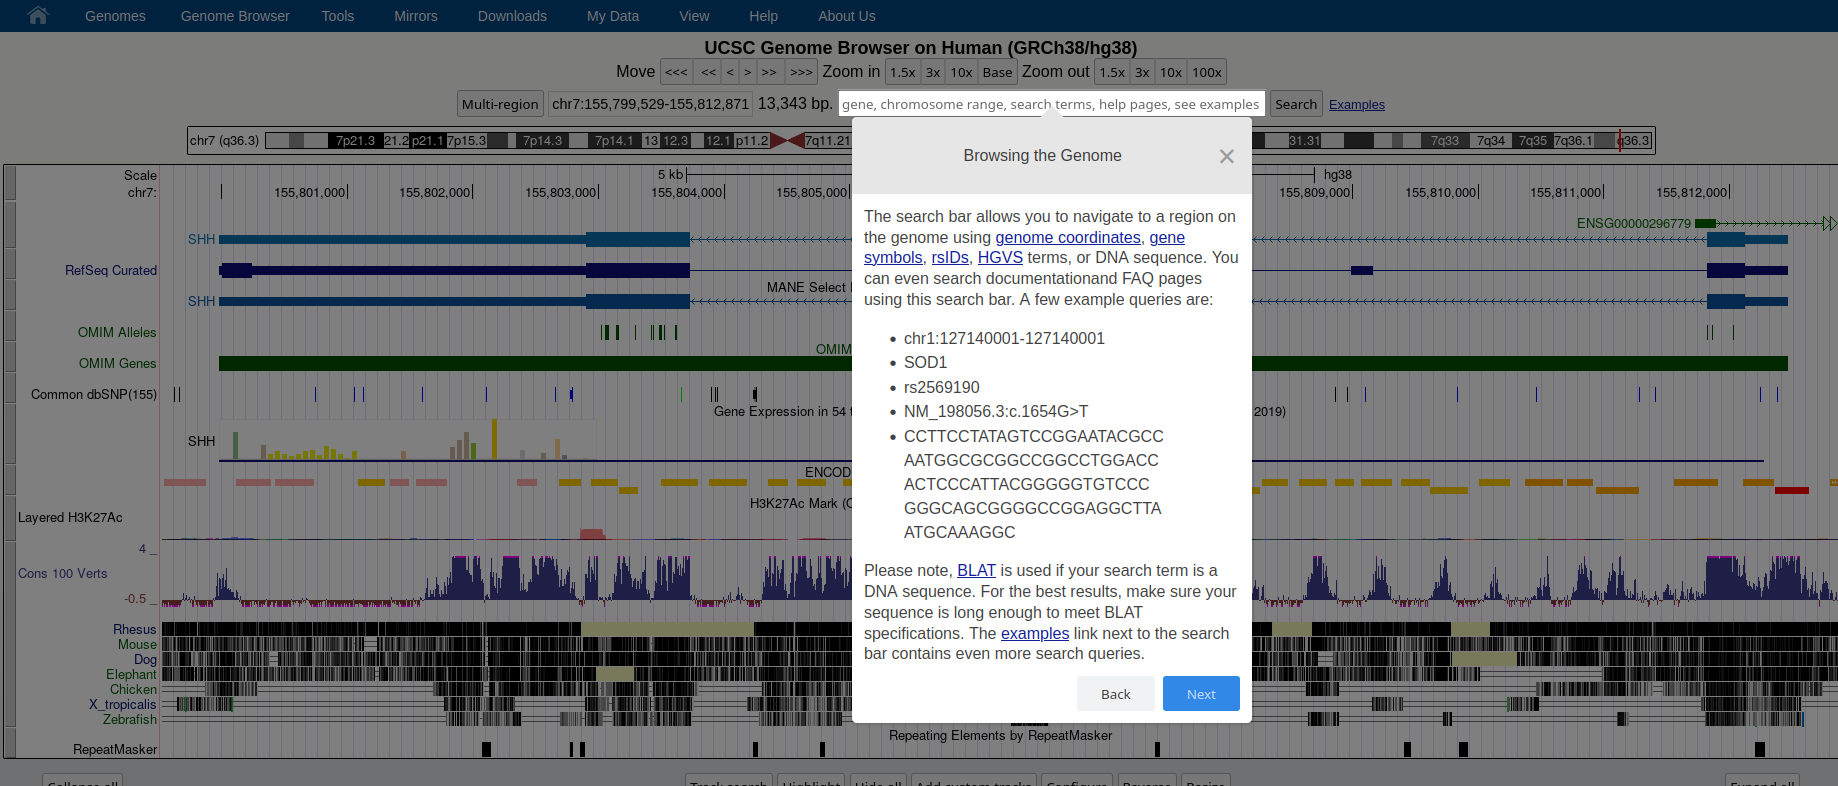Zoom in to Base level
1838x786 pixels.
coord(996,72)
